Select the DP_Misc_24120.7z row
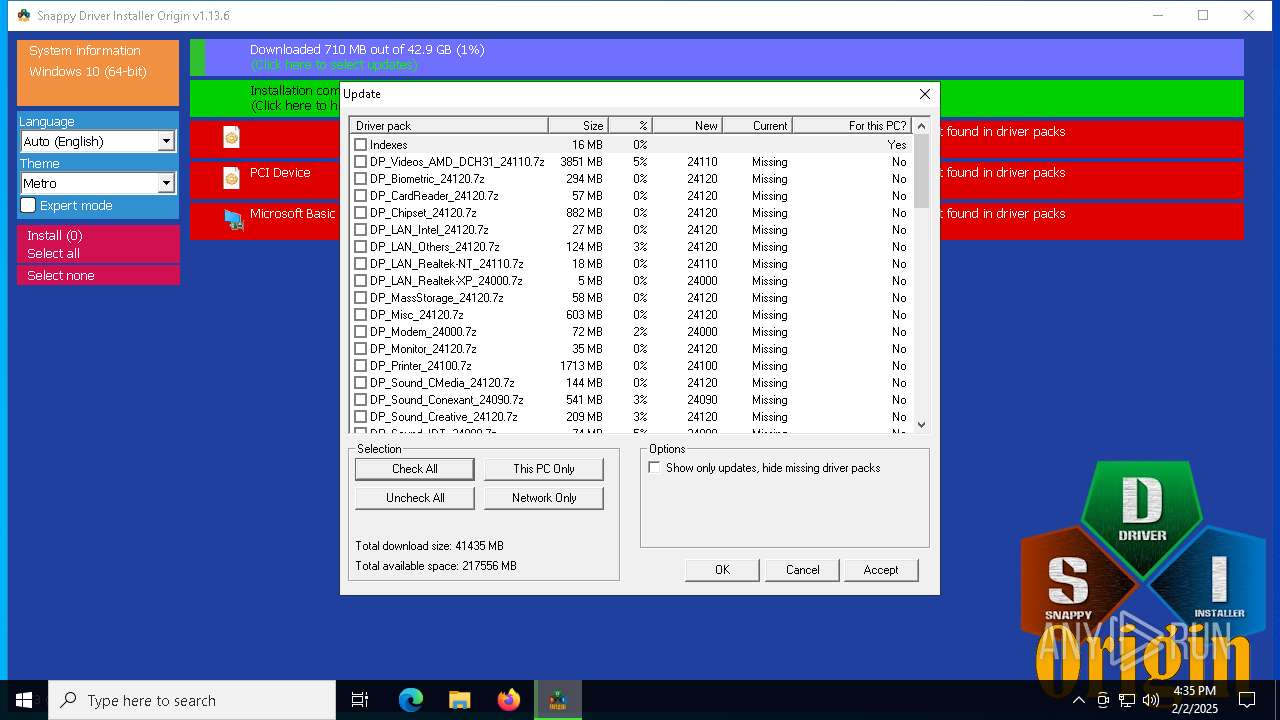 click(631, 315)
